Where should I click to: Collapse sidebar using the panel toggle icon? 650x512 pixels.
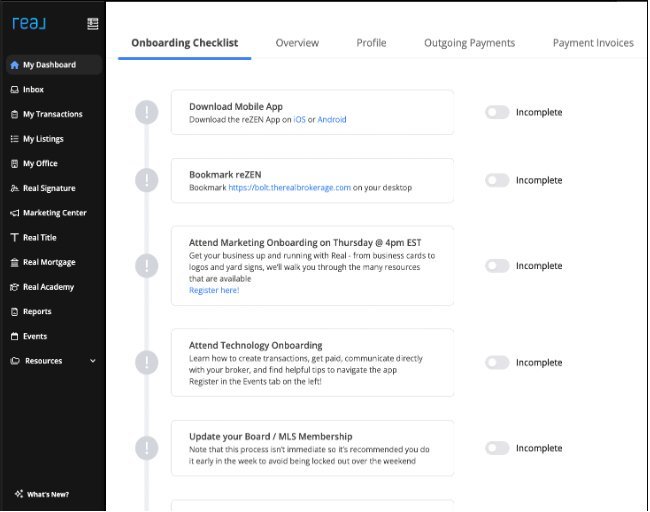pyautogui.click(x=93, y=24)
